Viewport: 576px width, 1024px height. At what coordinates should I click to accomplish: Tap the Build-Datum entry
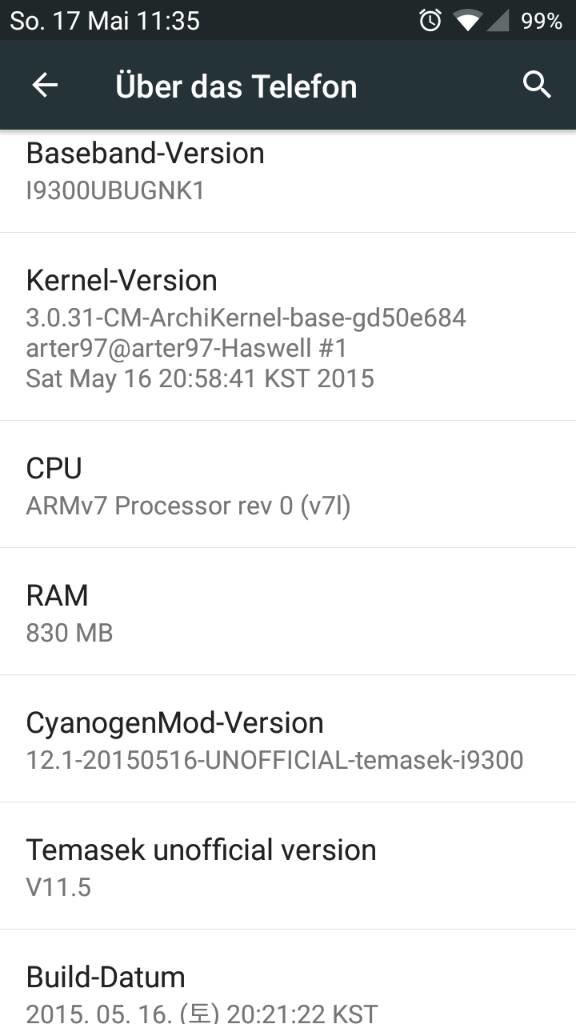tap(288, 977)
